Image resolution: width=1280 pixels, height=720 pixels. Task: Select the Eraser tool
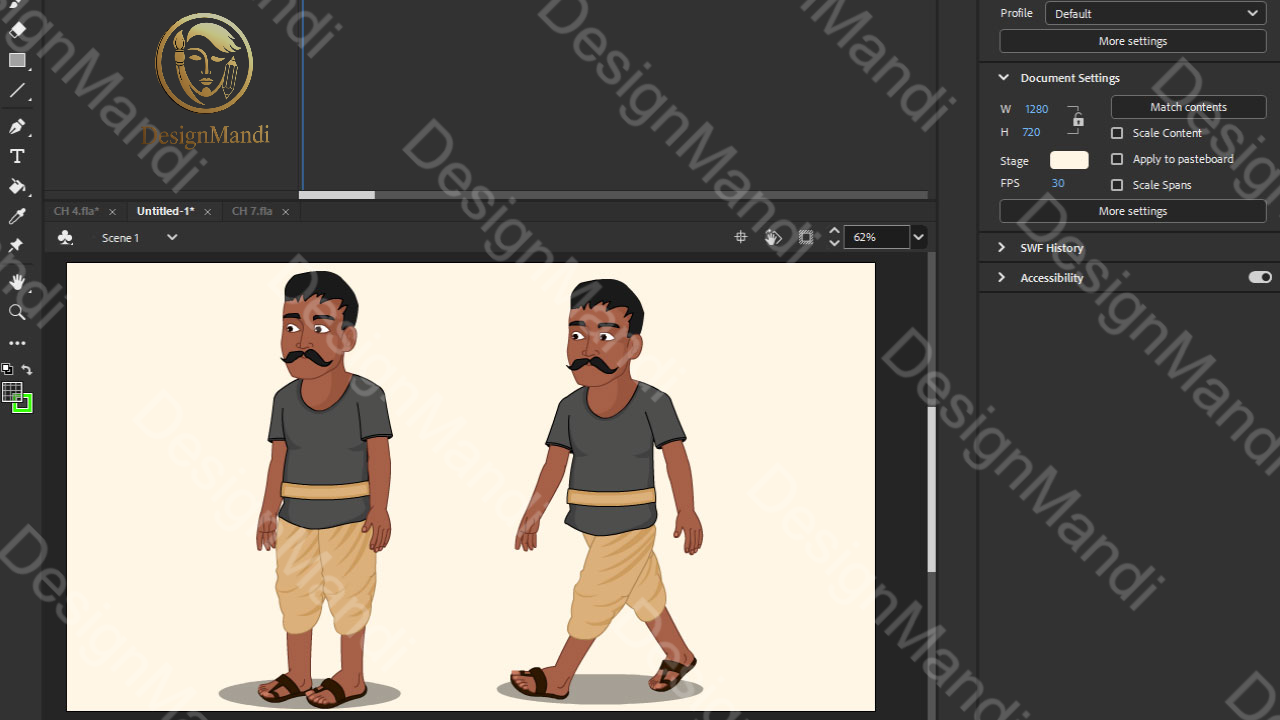(x=16, y=28)
